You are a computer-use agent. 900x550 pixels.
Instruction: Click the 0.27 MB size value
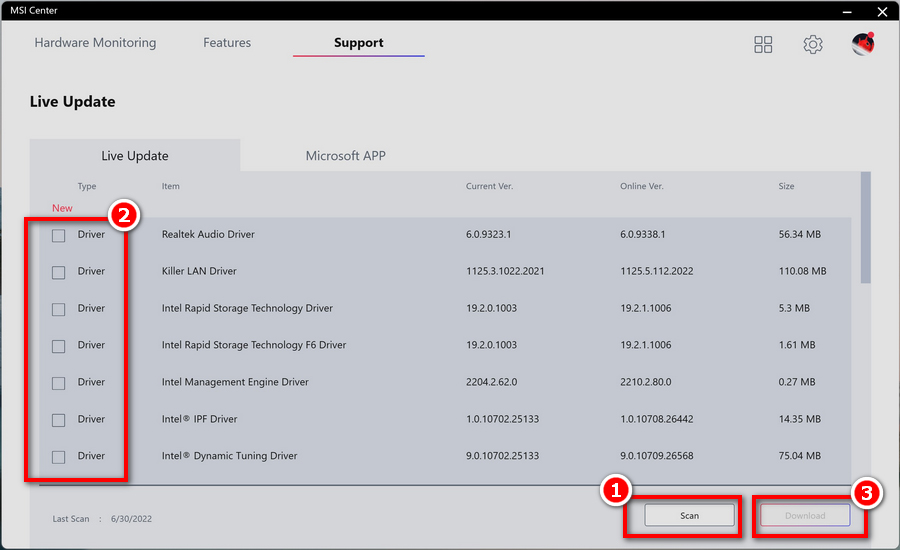[x=797, y=382]
